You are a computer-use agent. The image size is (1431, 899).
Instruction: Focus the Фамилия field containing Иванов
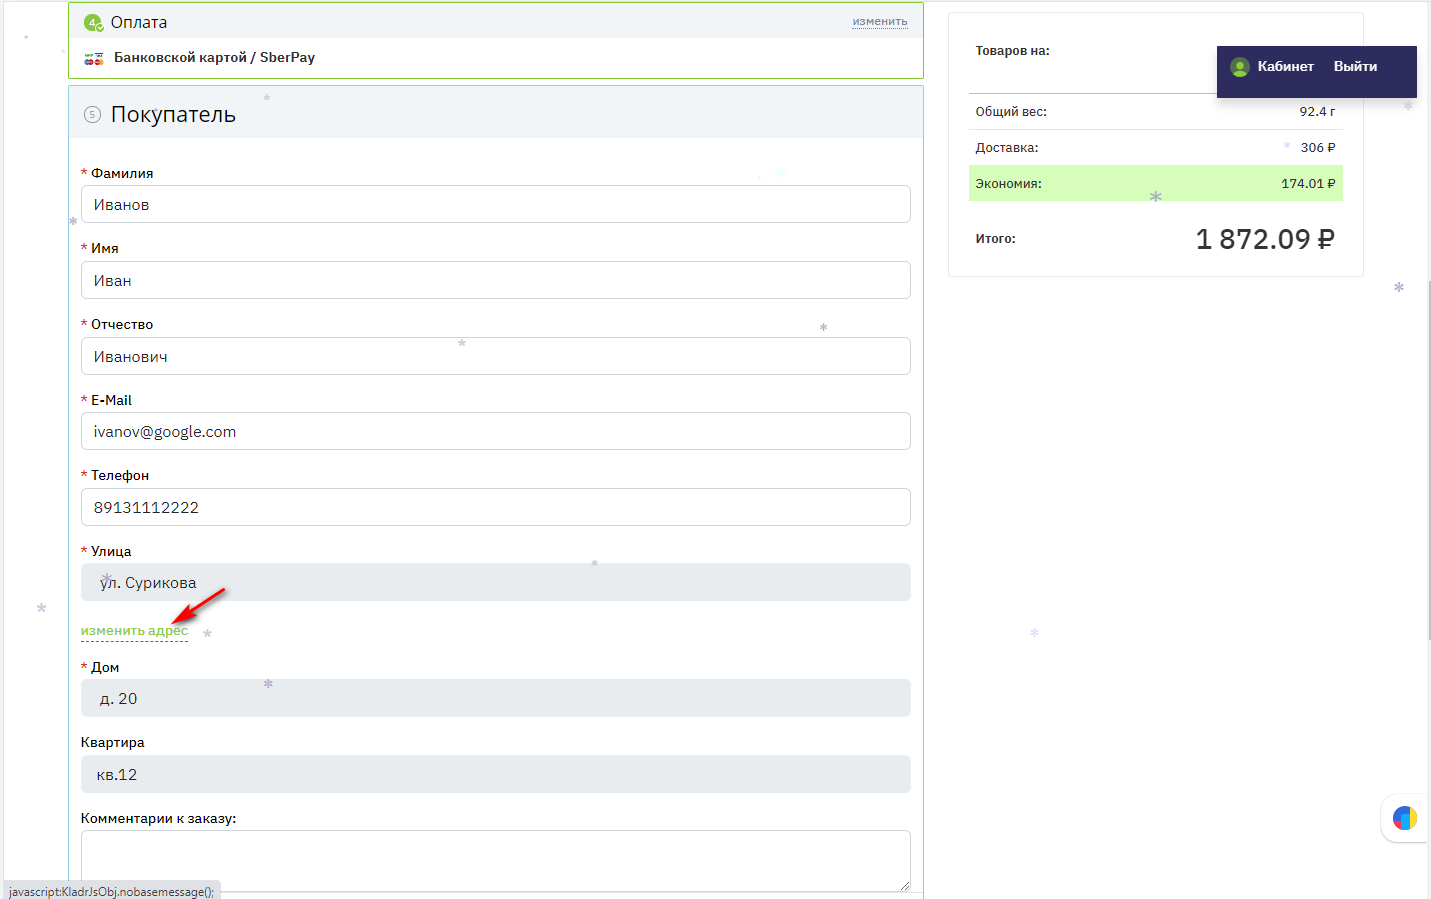(495, 204)
